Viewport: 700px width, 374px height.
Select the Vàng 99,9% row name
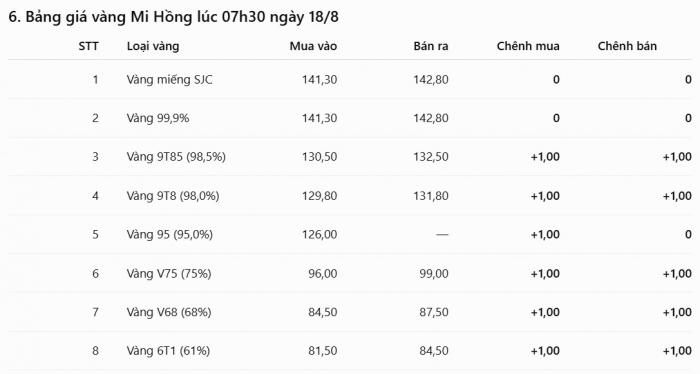point(158,118)
